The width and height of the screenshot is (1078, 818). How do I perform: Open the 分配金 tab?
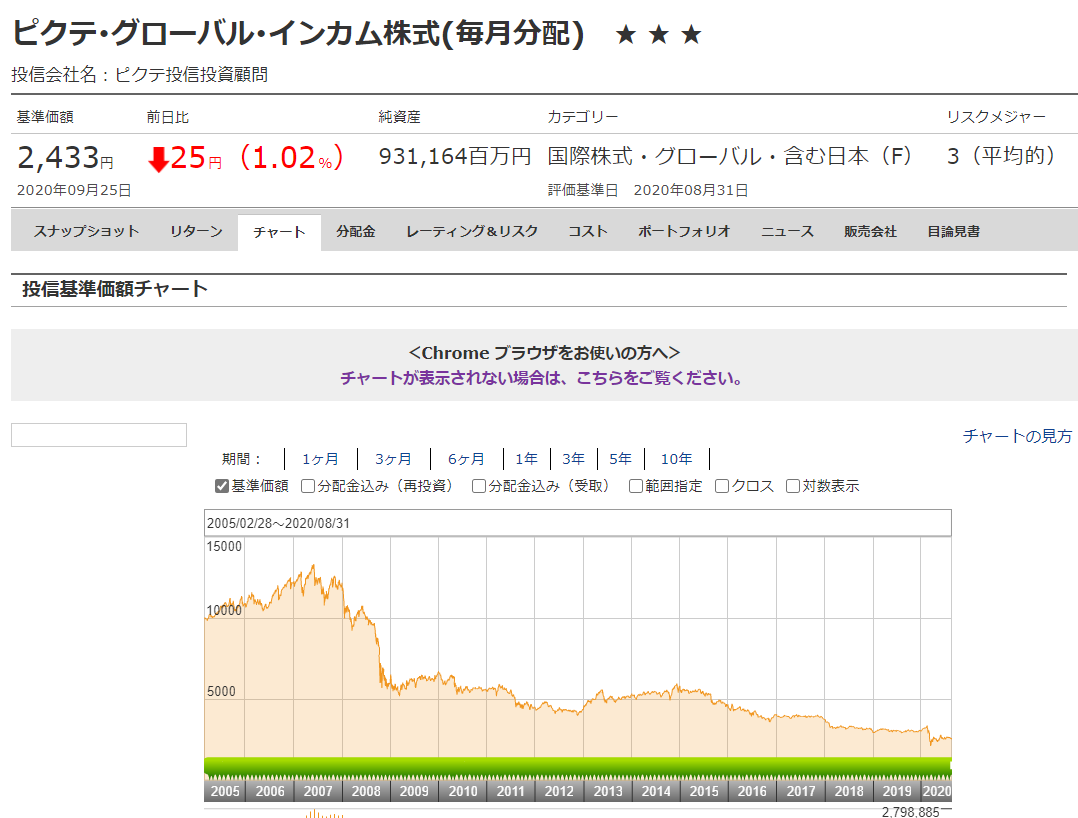[355, 232]
